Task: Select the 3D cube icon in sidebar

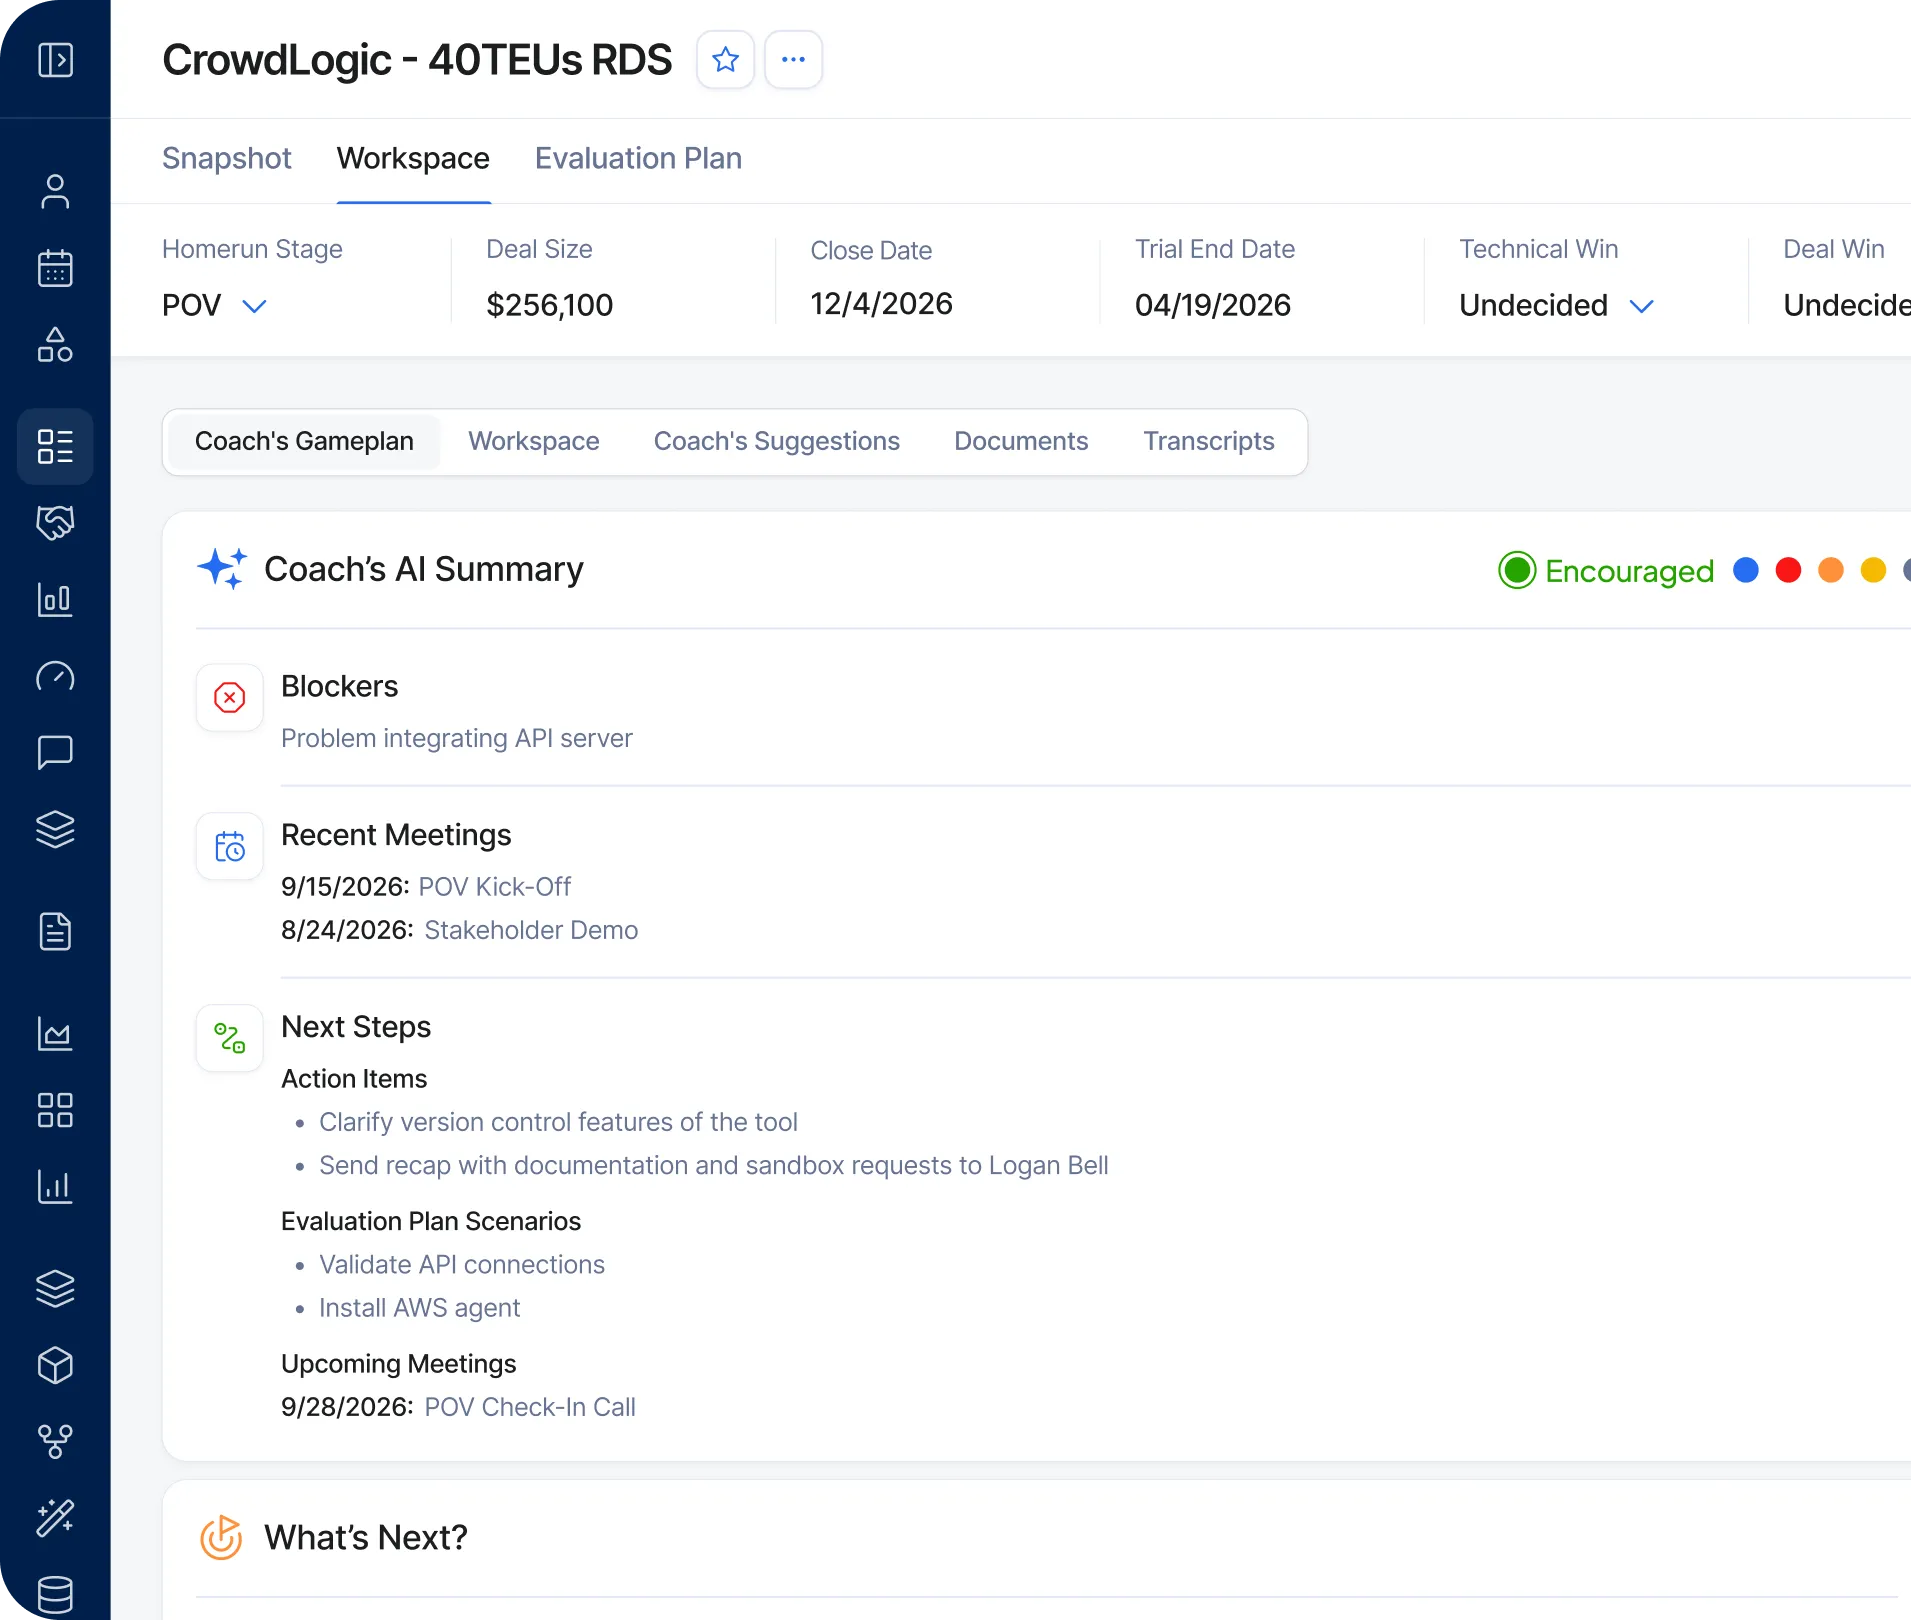Action: 56,1366
